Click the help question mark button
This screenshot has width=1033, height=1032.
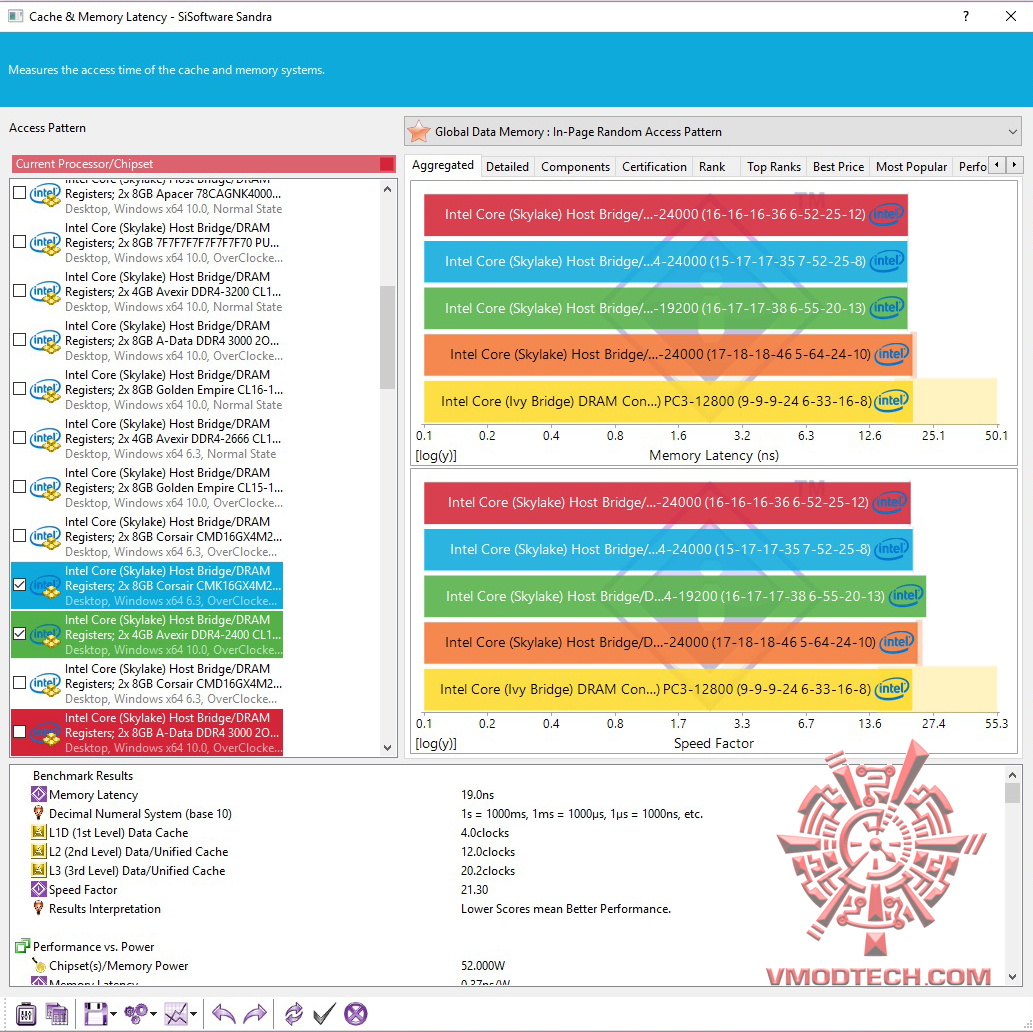(x=966, y=16)
